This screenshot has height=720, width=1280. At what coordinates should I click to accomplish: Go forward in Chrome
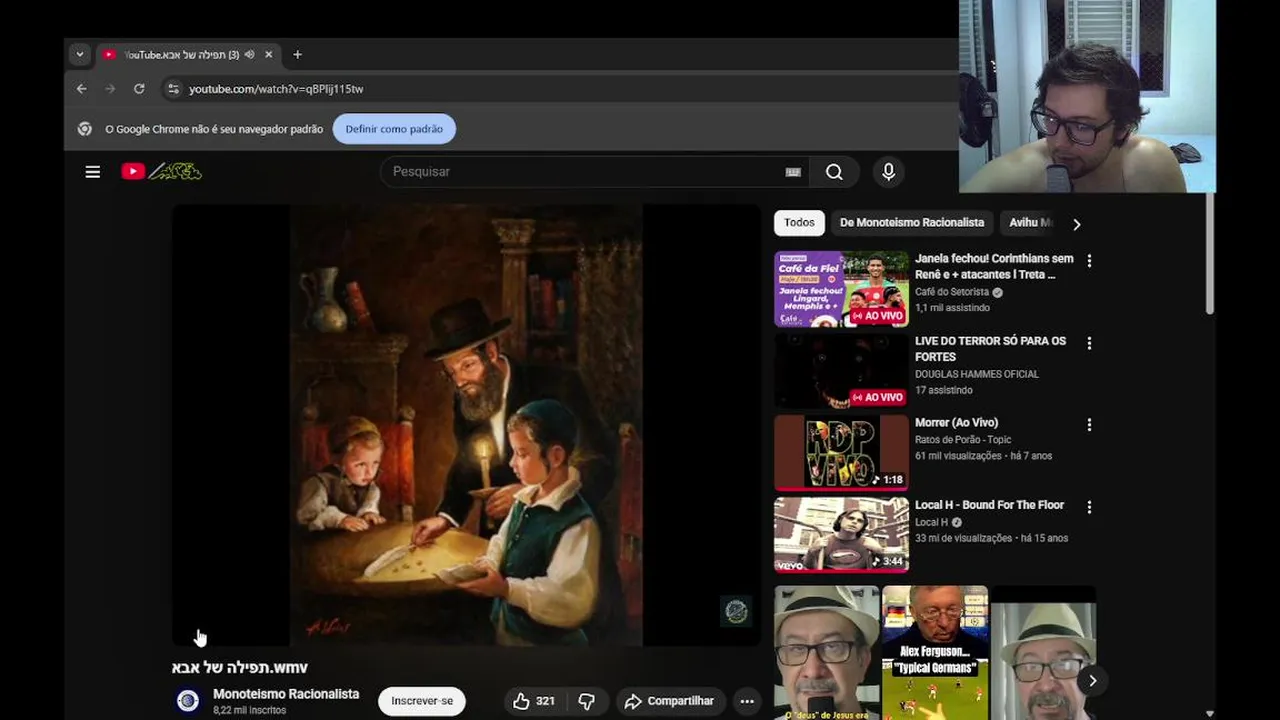coord(110,89)
